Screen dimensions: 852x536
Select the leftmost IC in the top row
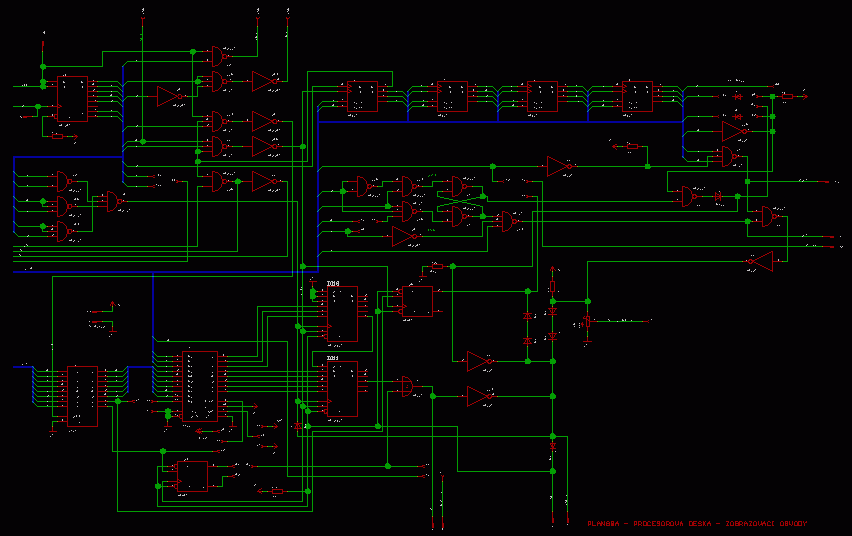(x=362, y=96)
